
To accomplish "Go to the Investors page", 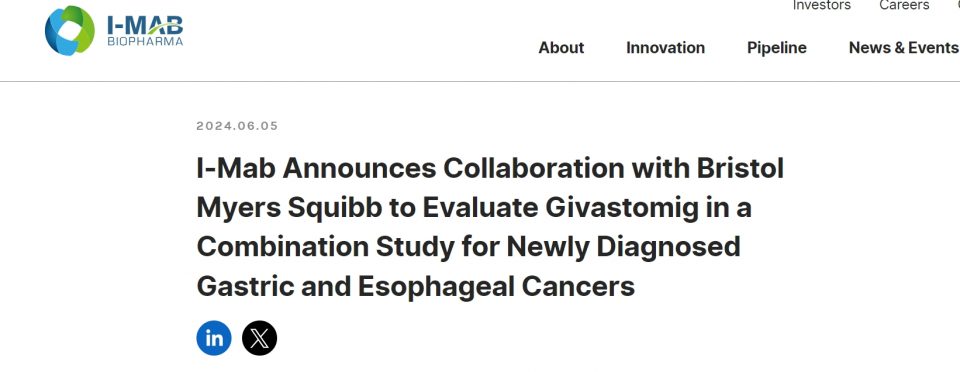I will pyautogui.click(x=822, y=6).
